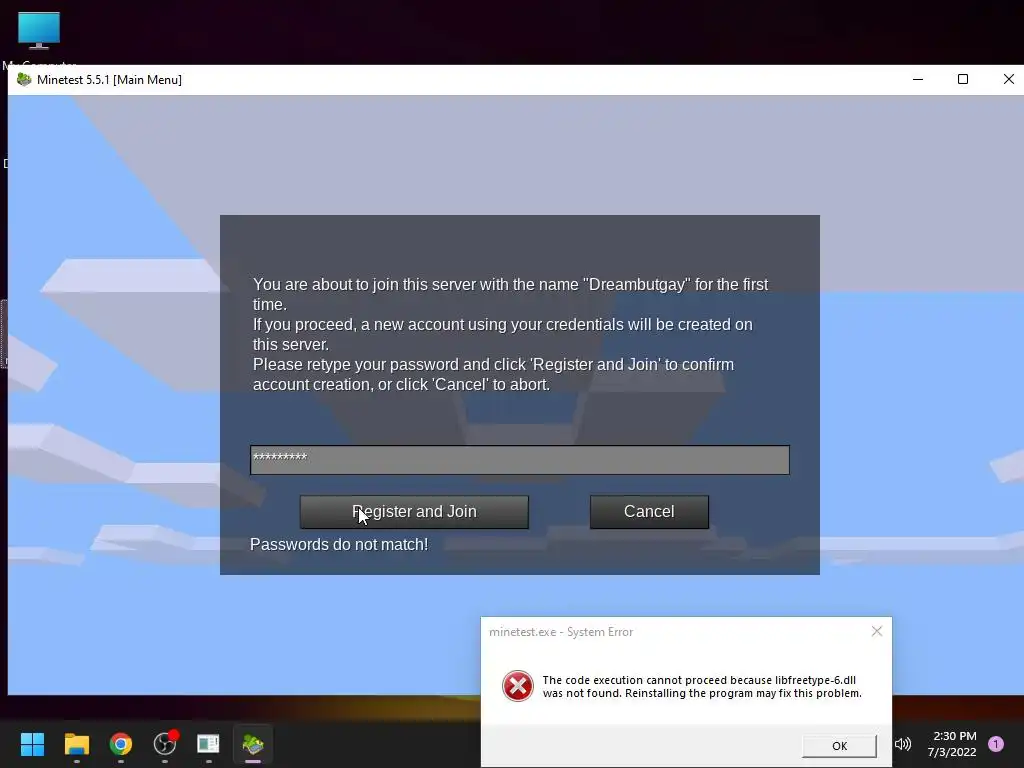Click the 'minetest.exe - System Error' title

(x=561, y=632)
